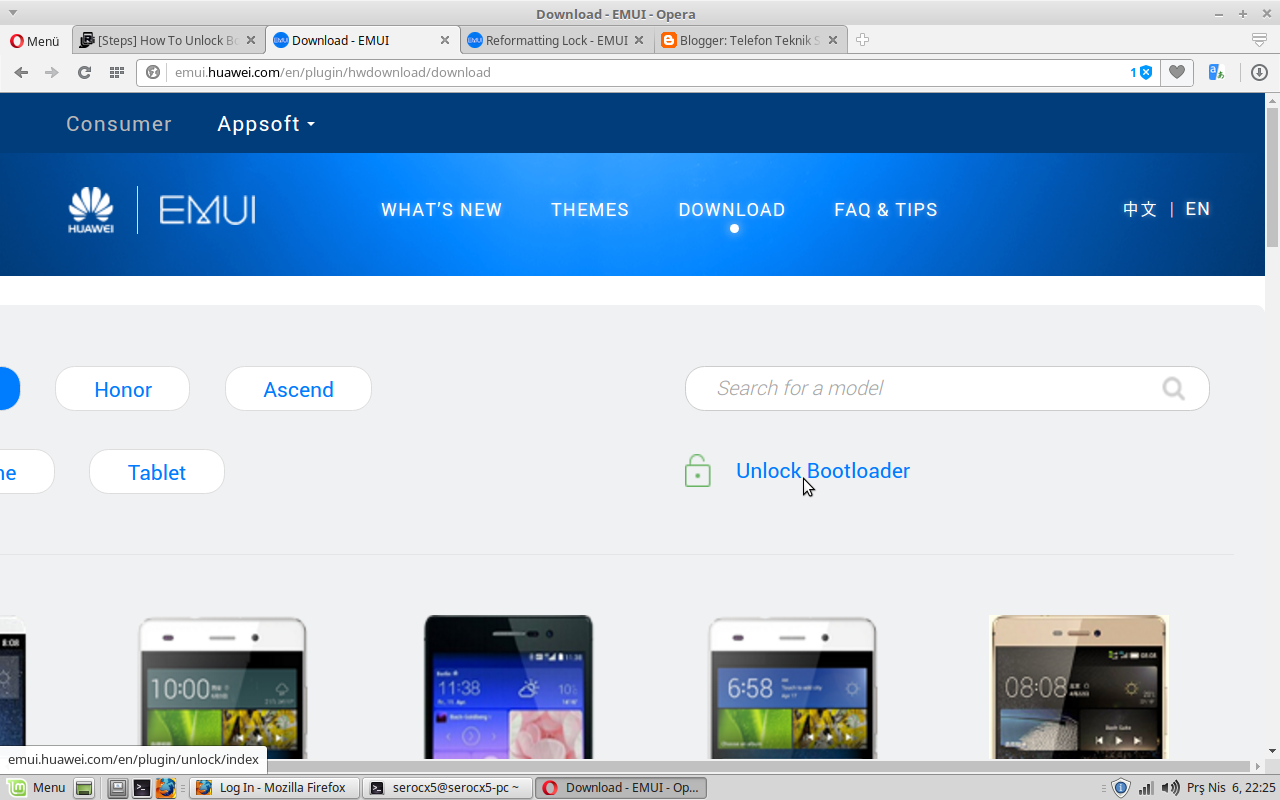Image resolution: width=1280 pixels, height=800 pixels.
Task: Open the clock showing Prş Nis 6, 22:25
Action: 1231,788
